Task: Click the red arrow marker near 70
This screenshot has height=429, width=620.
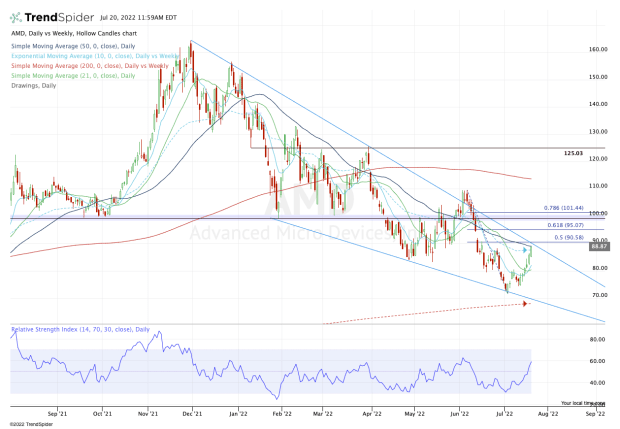Action: [x=526, y=304]
